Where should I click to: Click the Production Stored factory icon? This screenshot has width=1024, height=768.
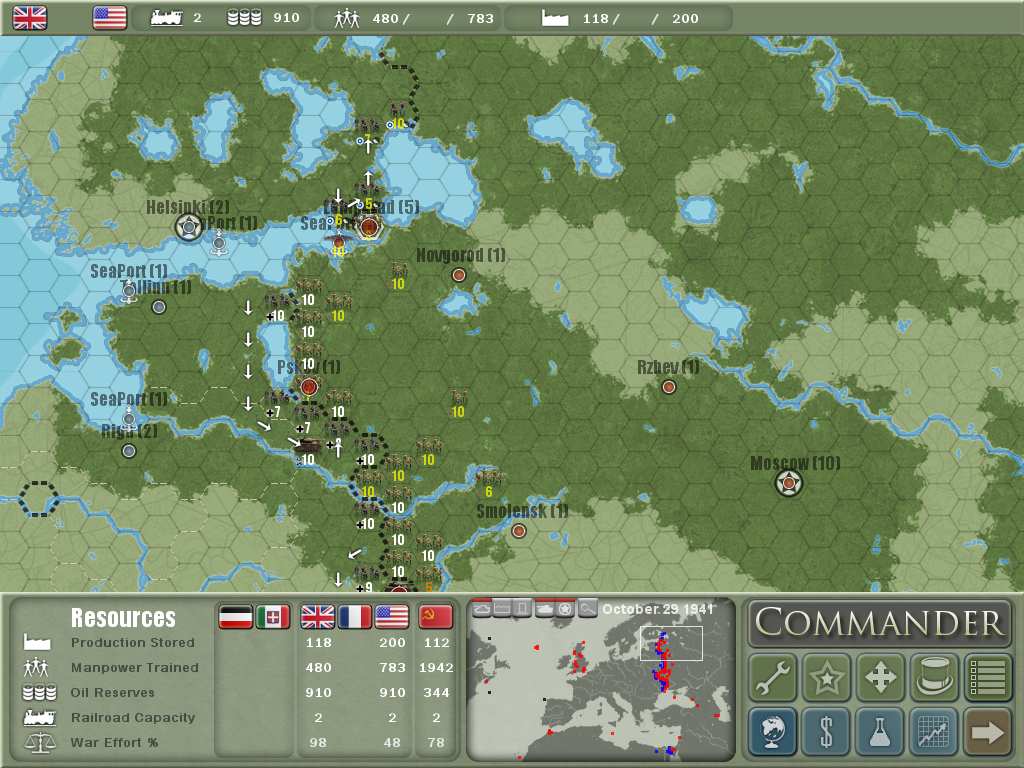tap(37, 642)
